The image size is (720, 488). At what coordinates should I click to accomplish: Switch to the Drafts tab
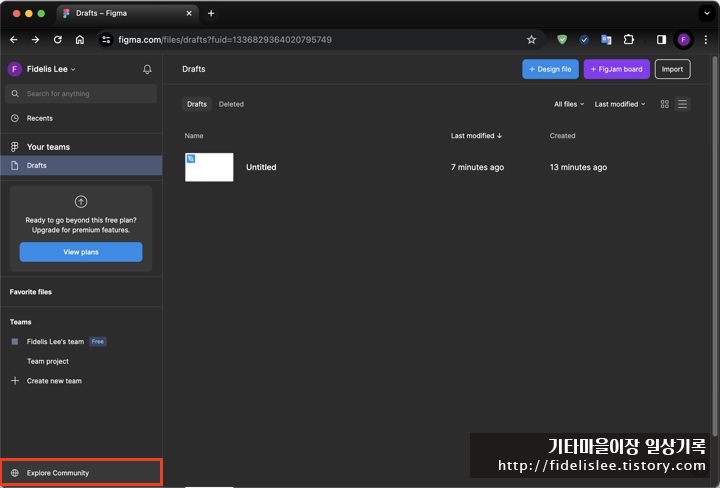197,104
